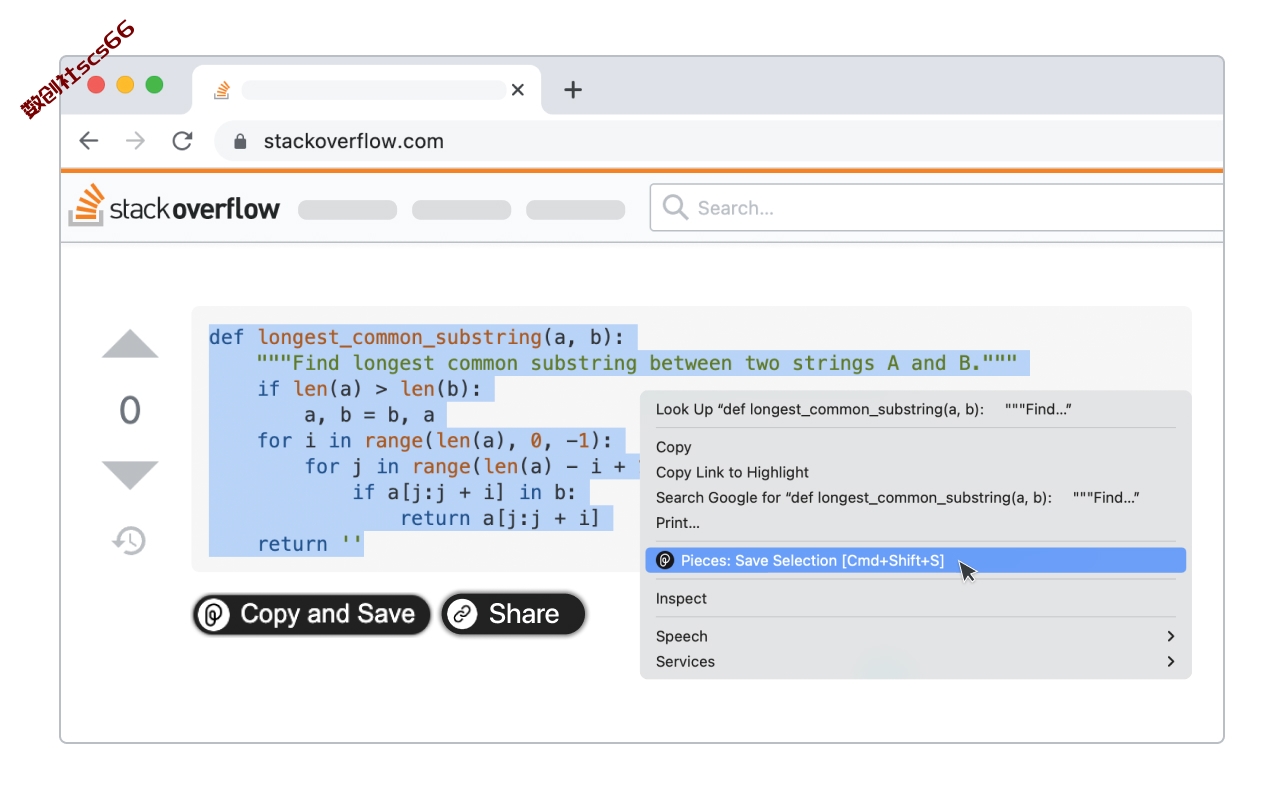Click the final line return ''

[x=310, y=544]
